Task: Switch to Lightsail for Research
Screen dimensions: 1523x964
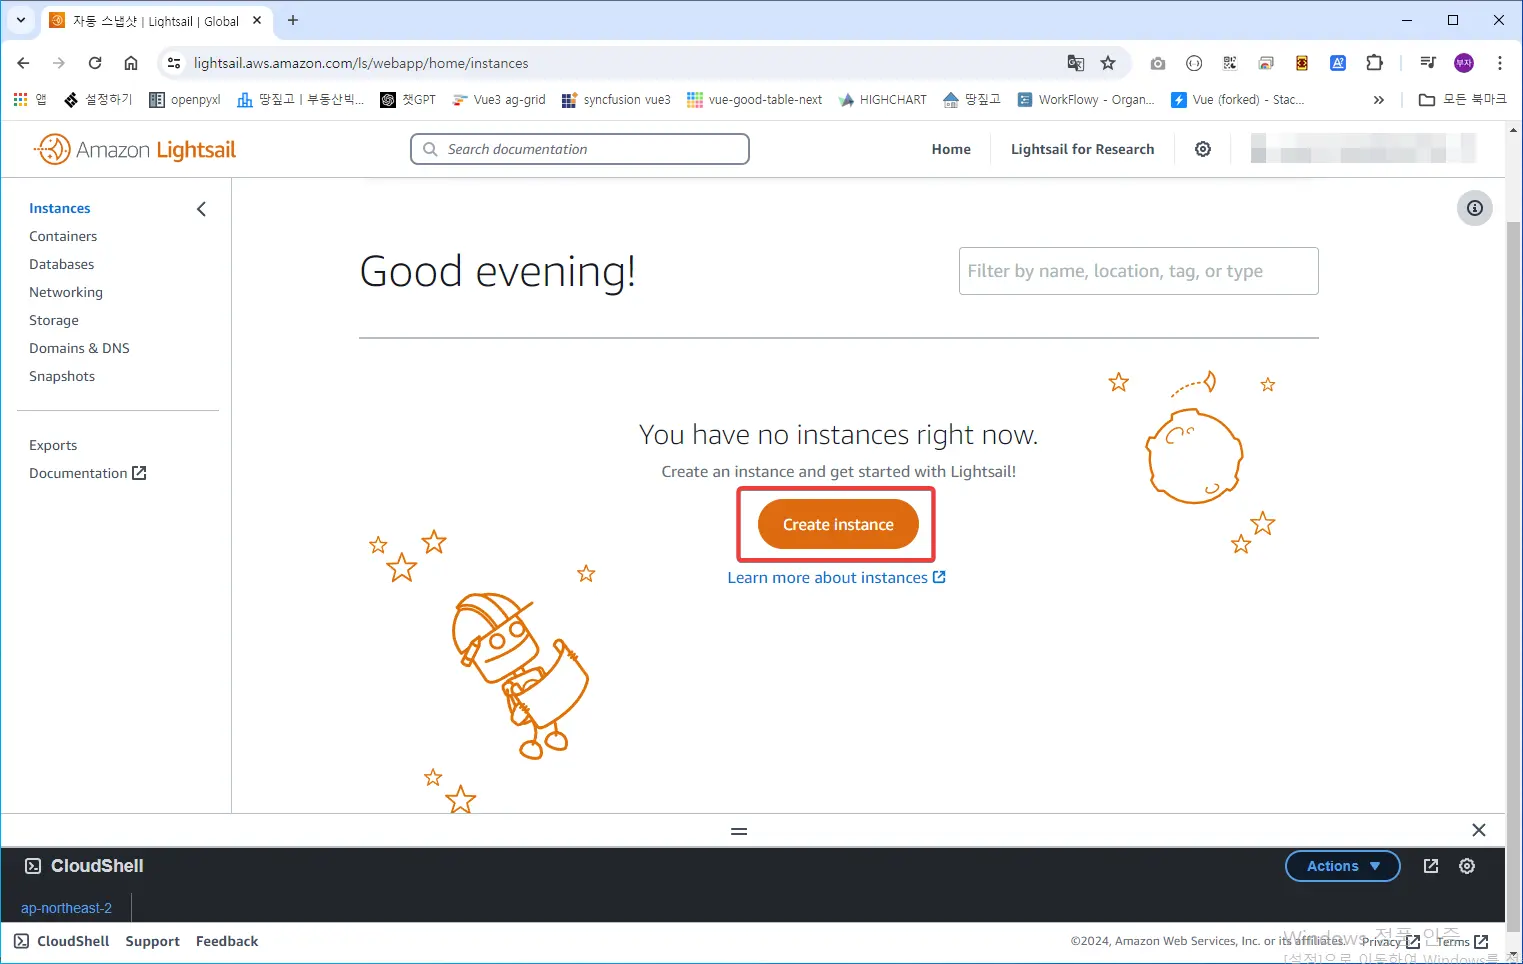Action: tap(1082, 148)
